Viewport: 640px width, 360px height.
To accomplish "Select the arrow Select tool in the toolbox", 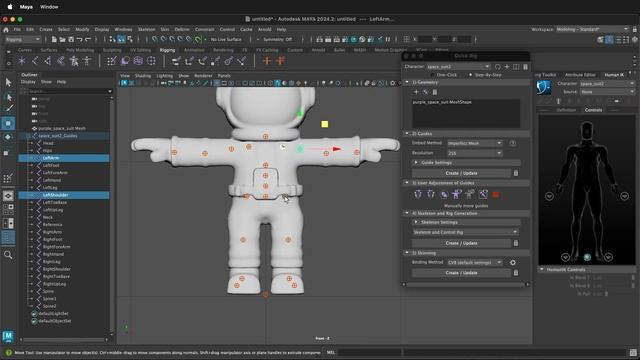I will coord(8,82).
